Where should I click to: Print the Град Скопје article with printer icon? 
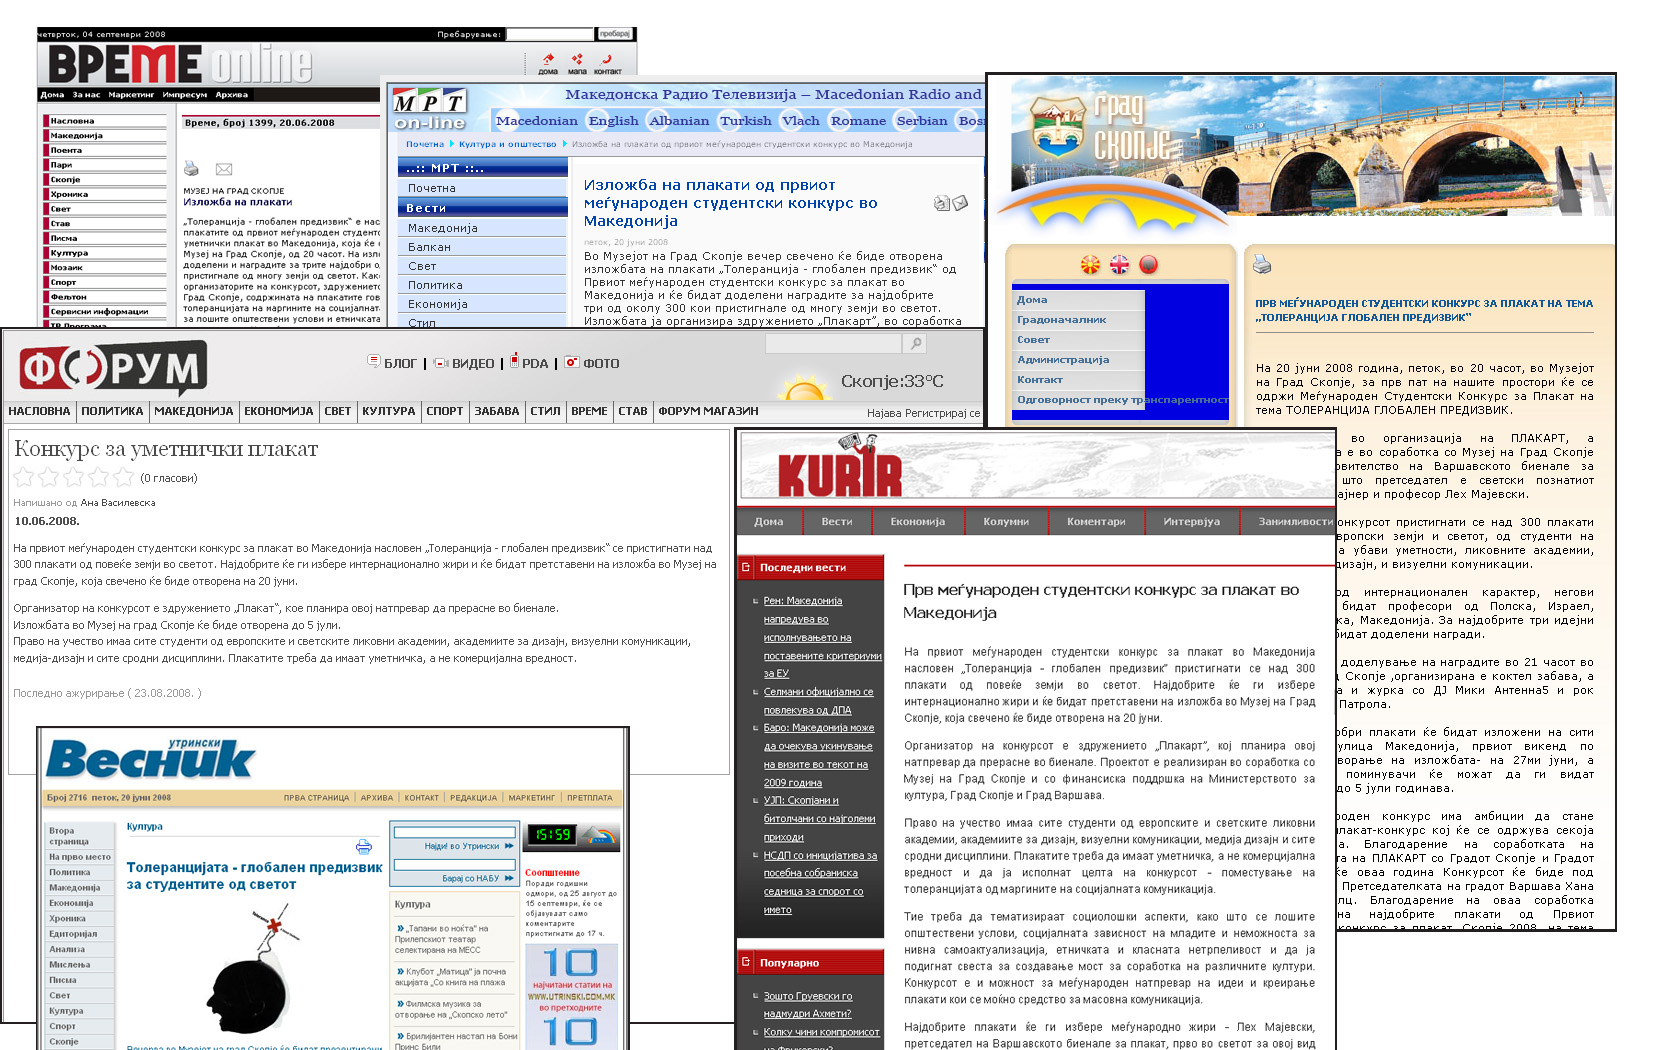[1262, 264]
